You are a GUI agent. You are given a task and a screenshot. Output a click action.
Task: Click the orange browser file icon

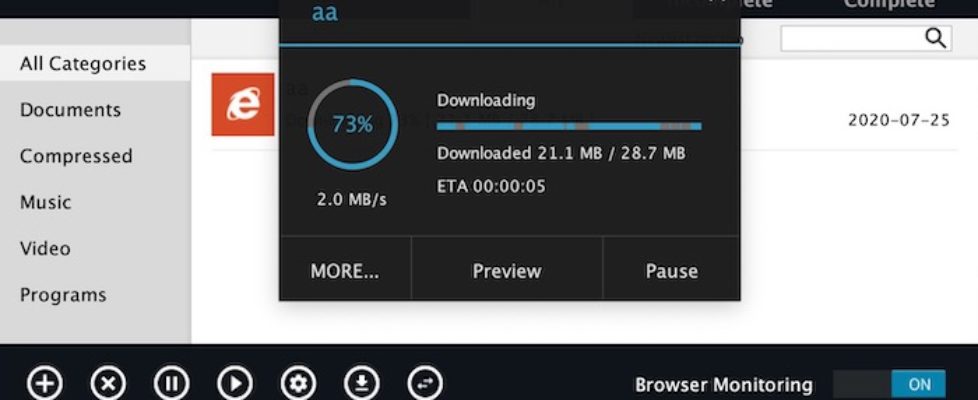pos(243,104)
